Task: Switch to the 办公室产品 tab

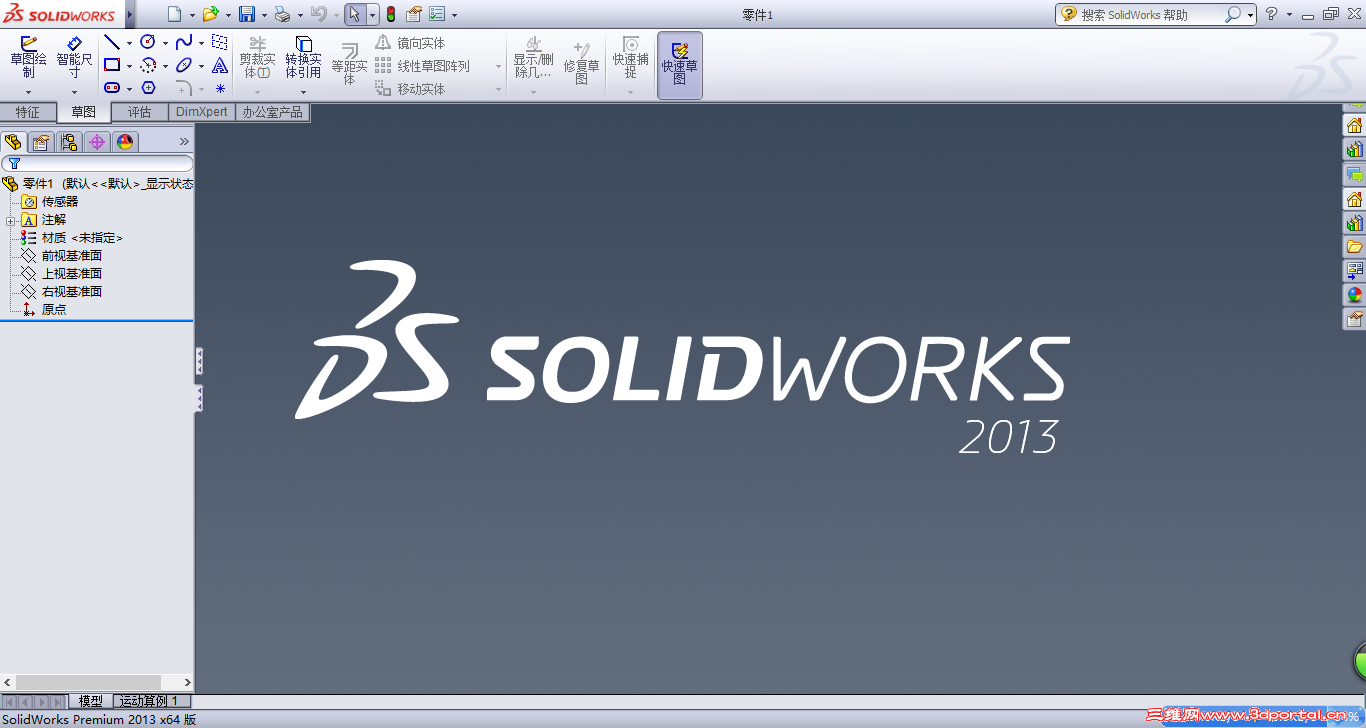Action: 272,112
